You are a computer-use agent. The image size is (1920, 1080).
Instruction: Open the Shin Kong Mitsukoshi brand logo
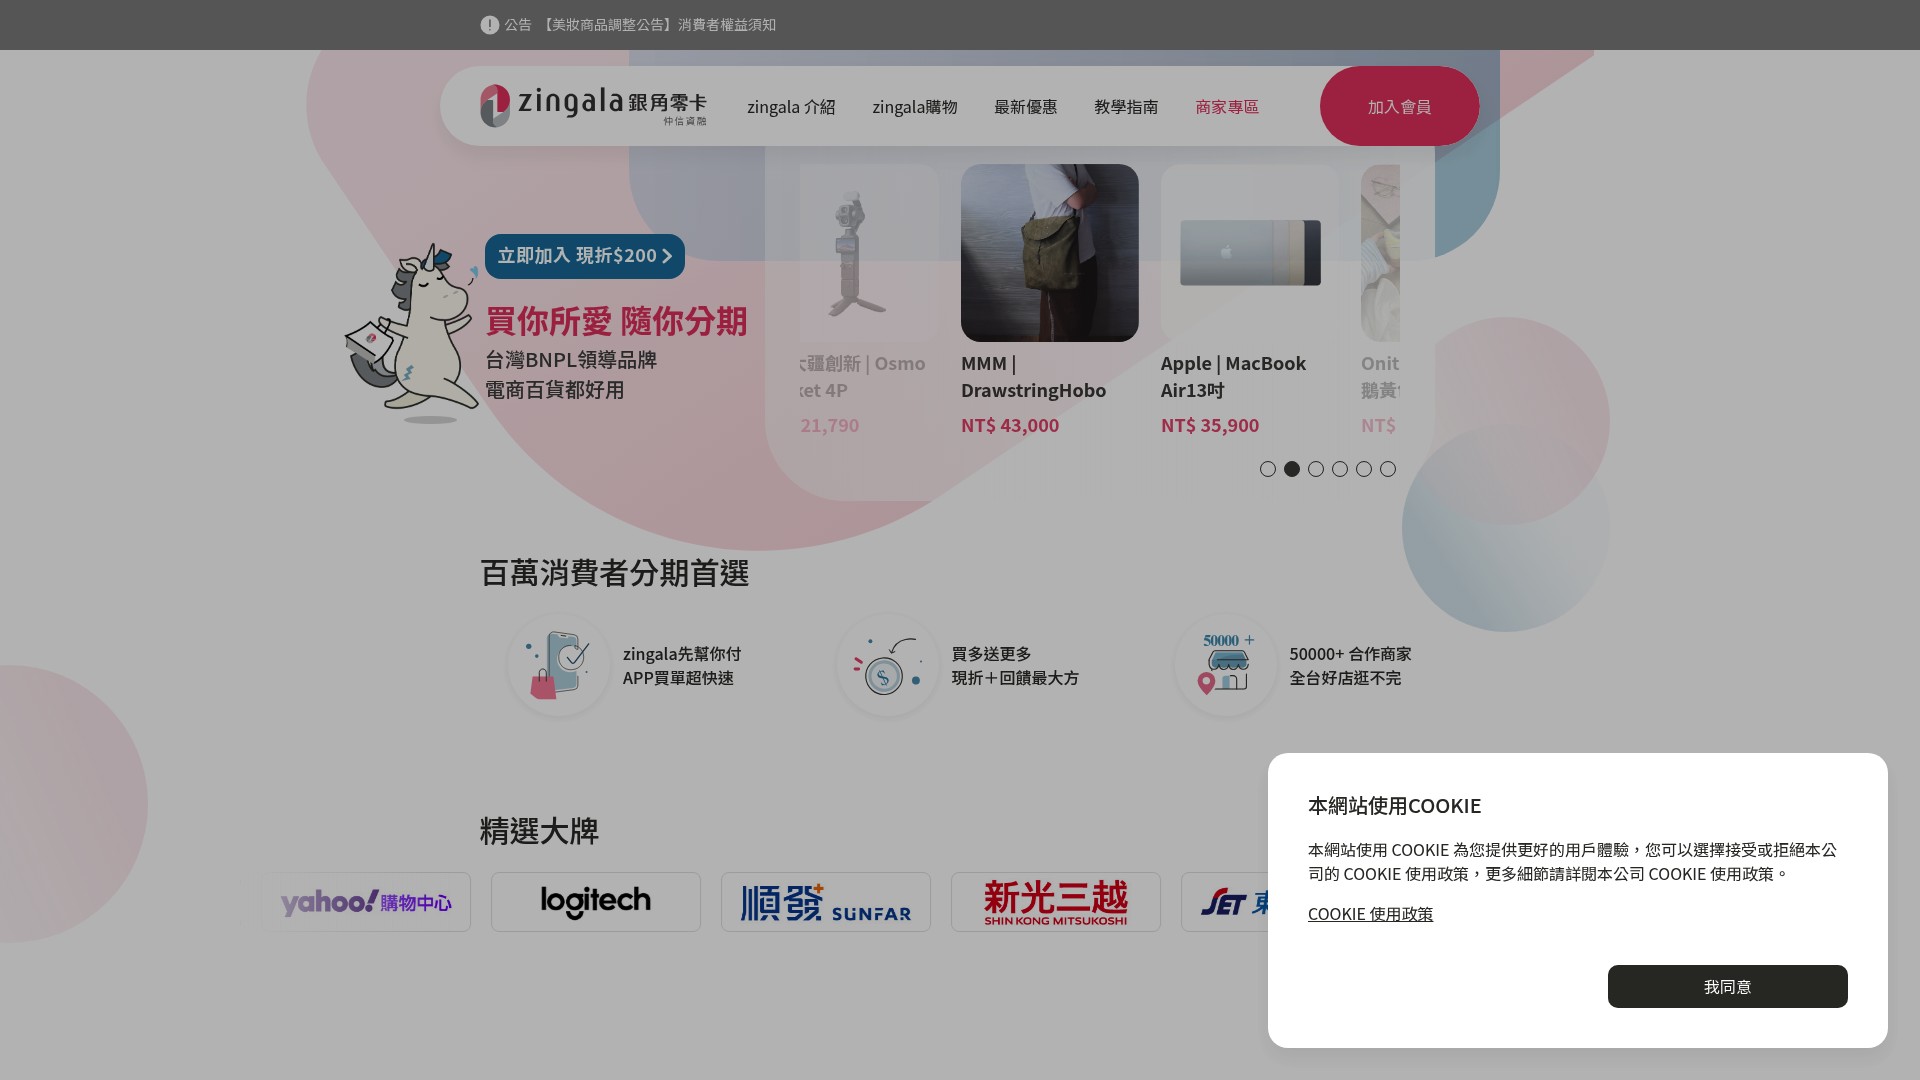(x=1056, y=902)
